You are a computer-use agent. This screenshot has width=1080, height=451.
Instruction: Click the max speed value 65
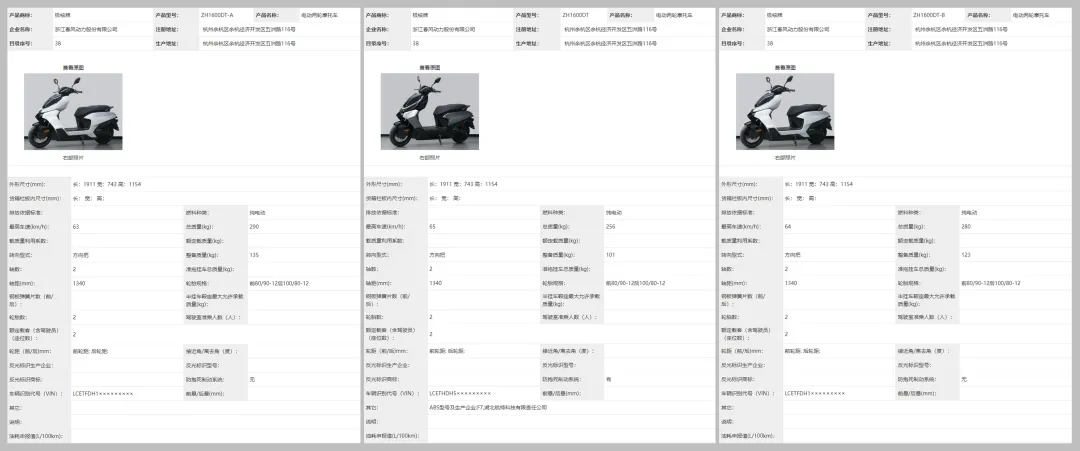click(432, 227)
